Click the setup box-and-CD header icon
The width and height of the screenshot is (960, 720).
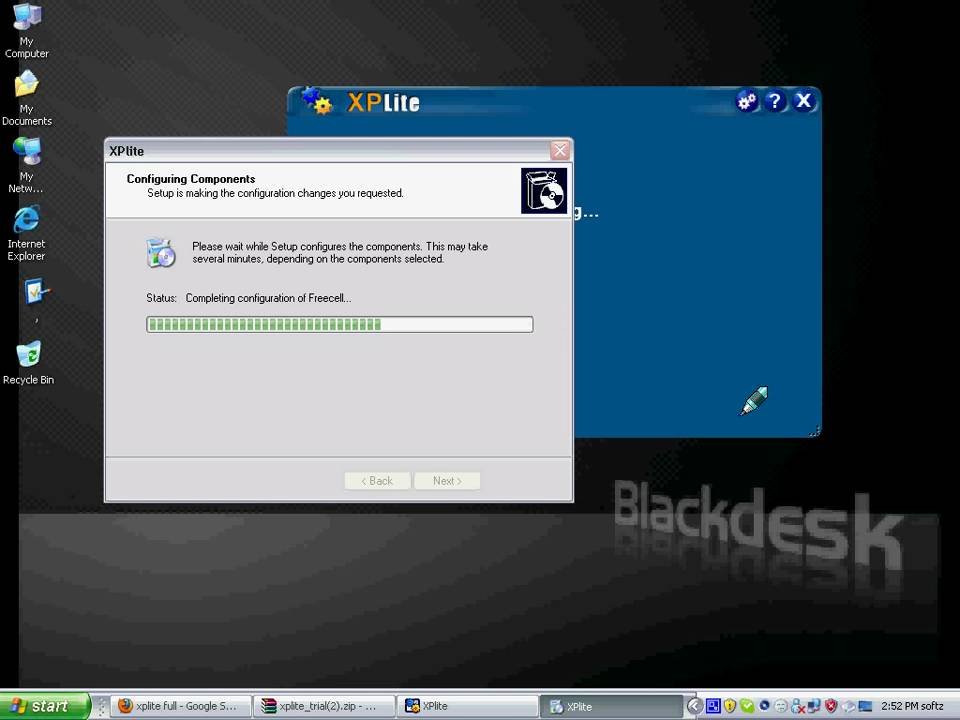point(544,191)
